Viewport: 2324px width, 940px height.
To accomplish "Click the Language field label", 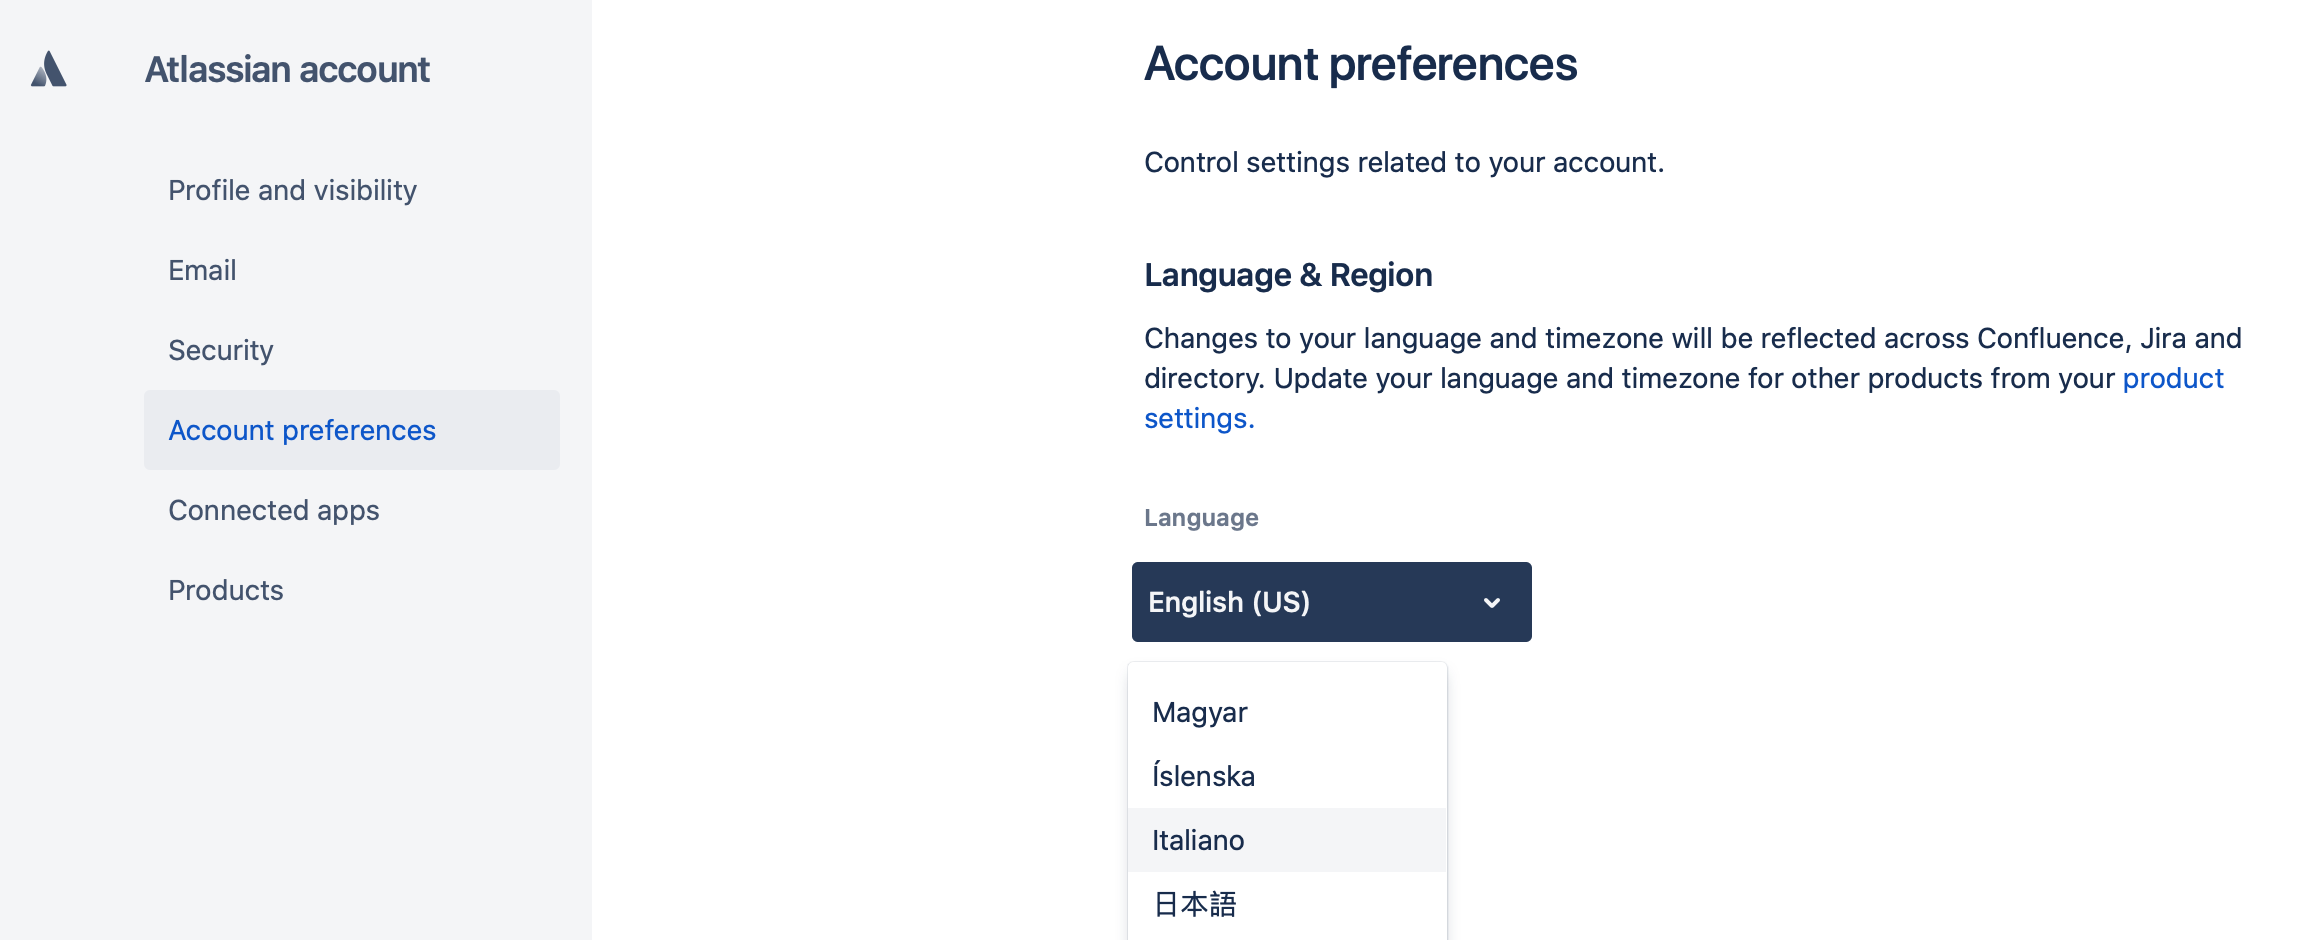I will 1201,518.
